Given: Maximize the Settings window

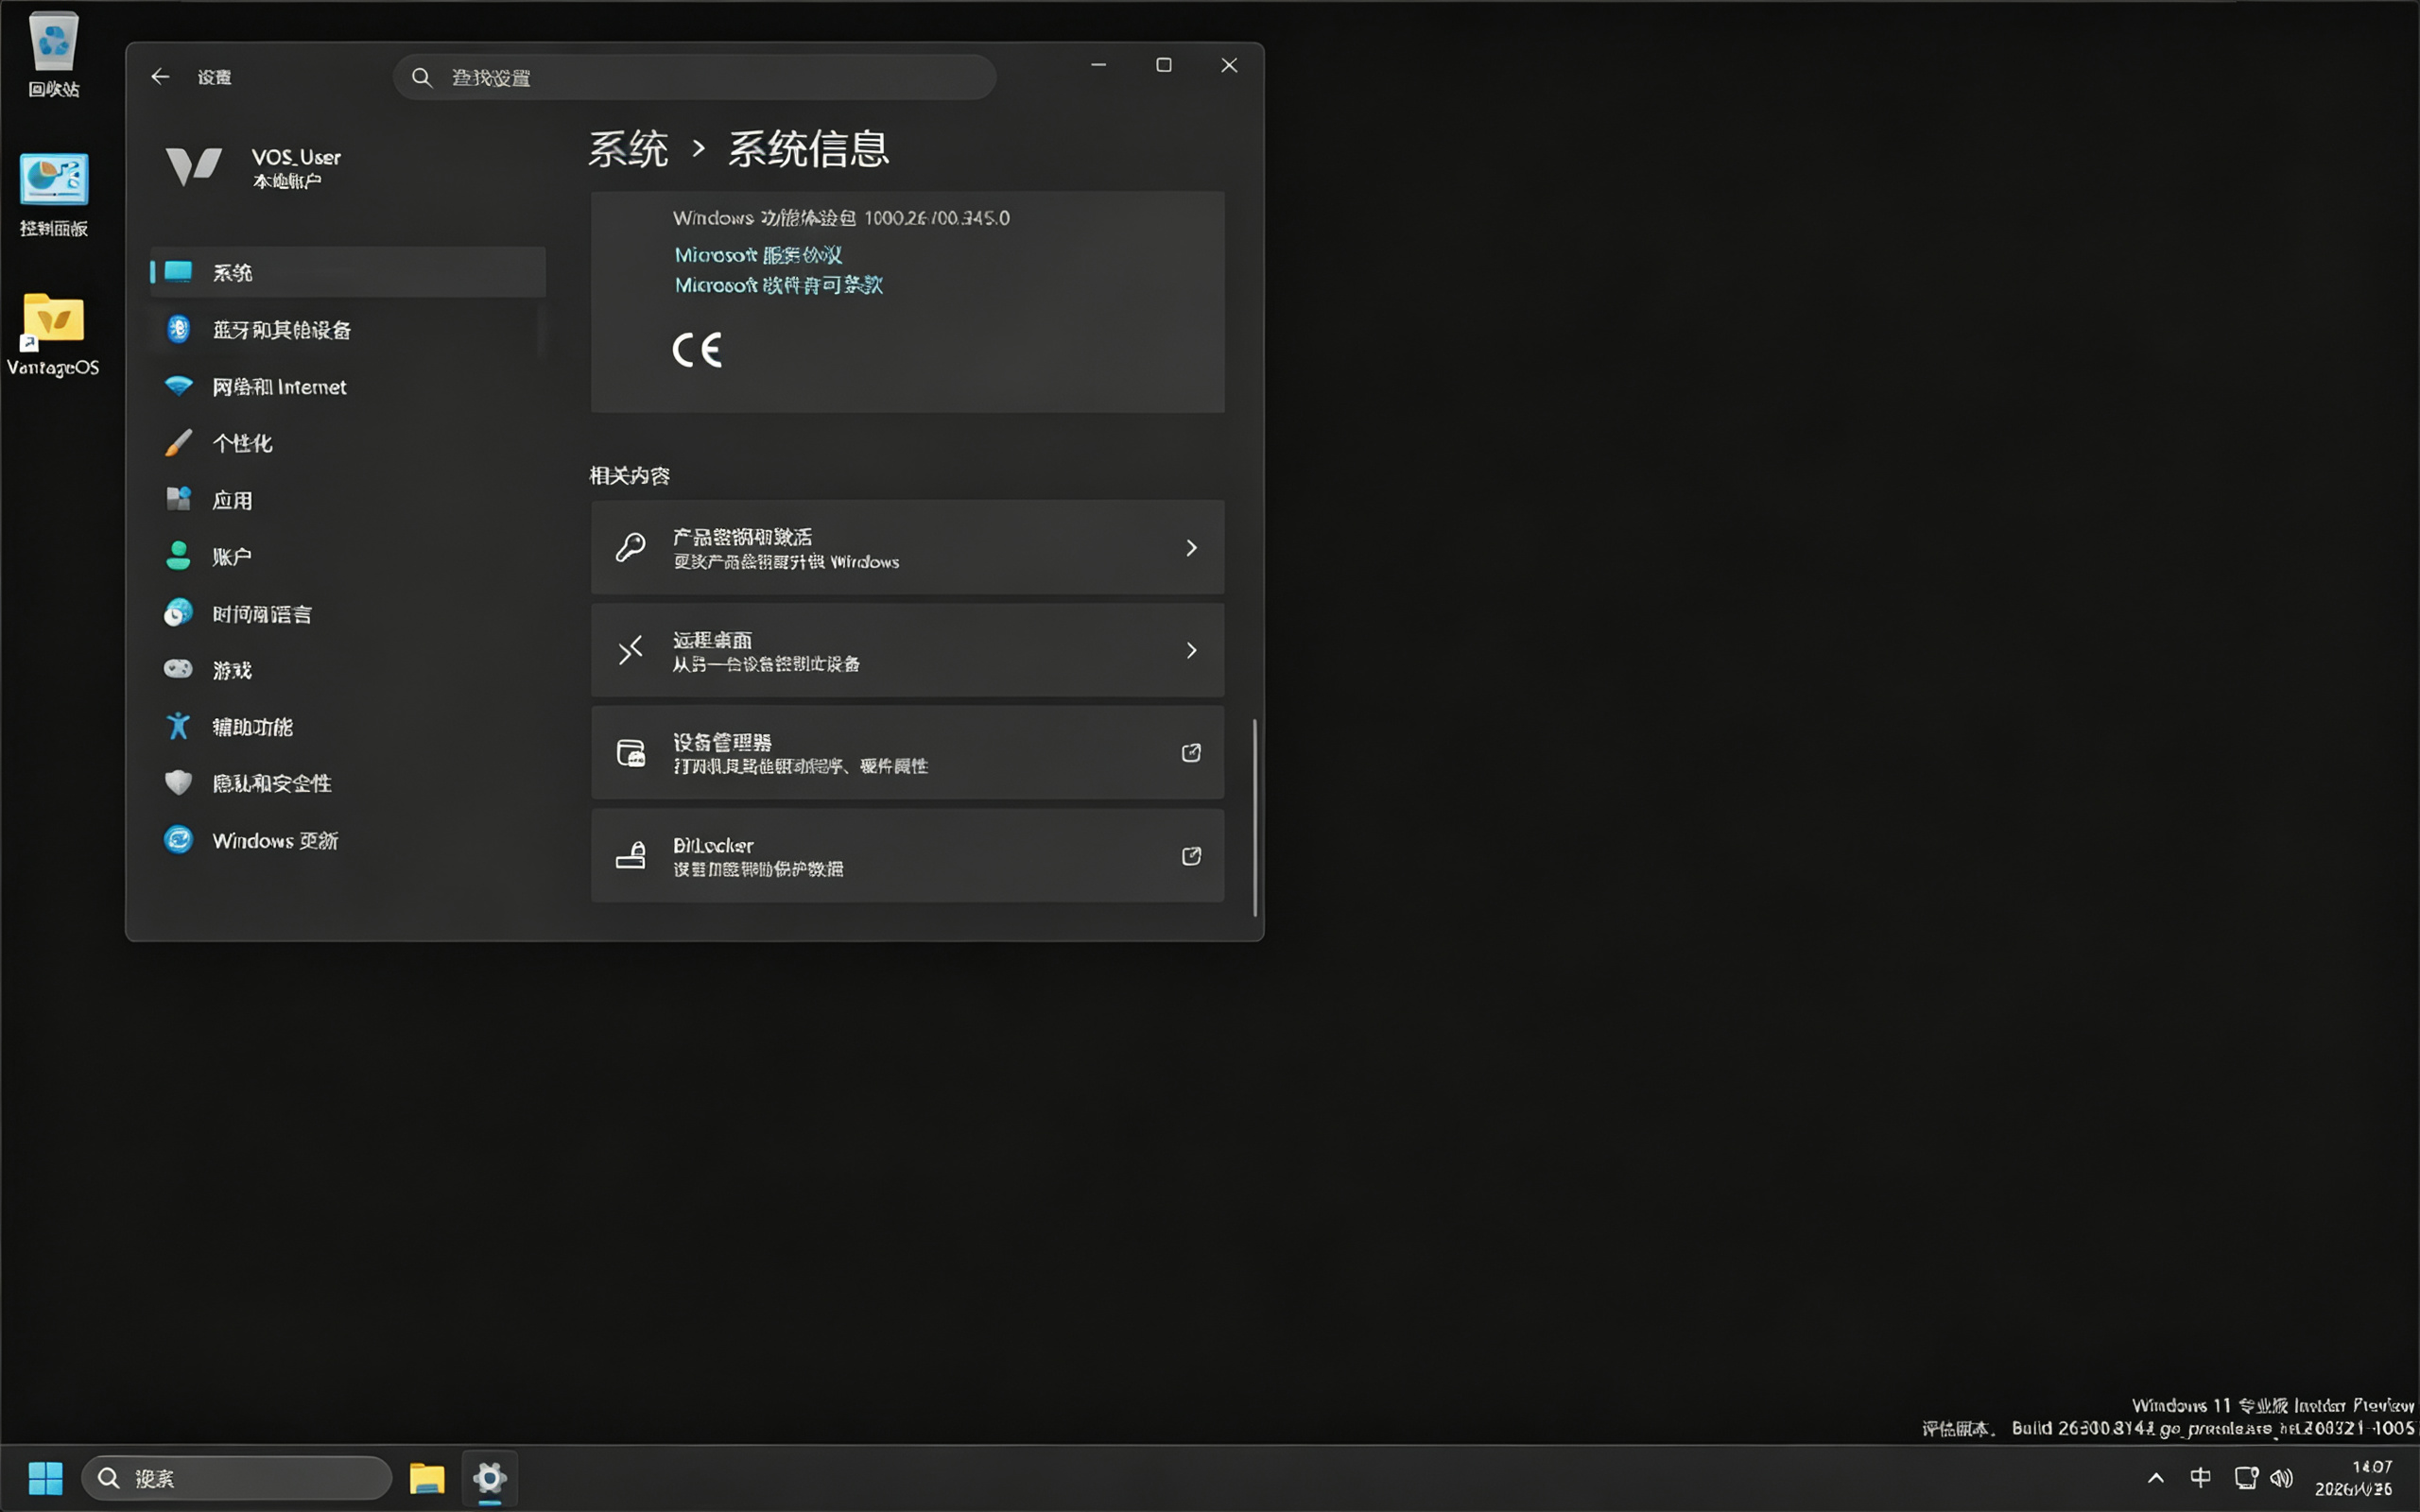Looking at the screenshot, I should click(1164, 65).
